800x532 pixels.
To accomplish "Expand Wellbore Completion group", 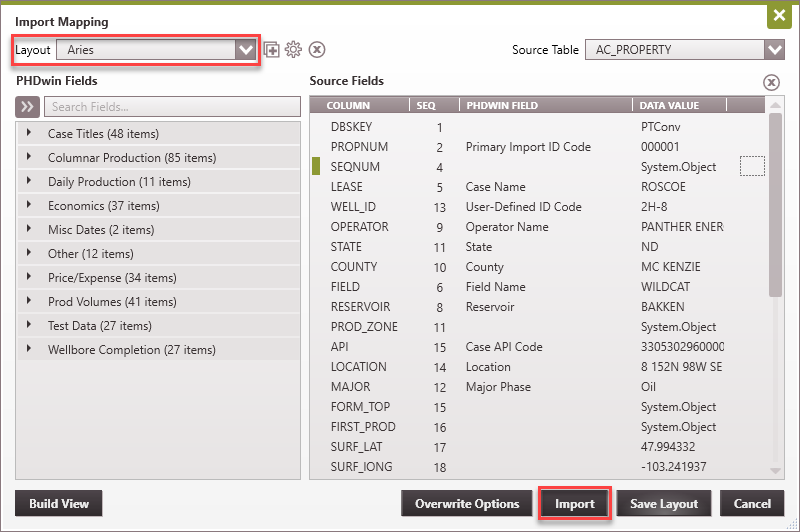I will (x=29, y=349).
